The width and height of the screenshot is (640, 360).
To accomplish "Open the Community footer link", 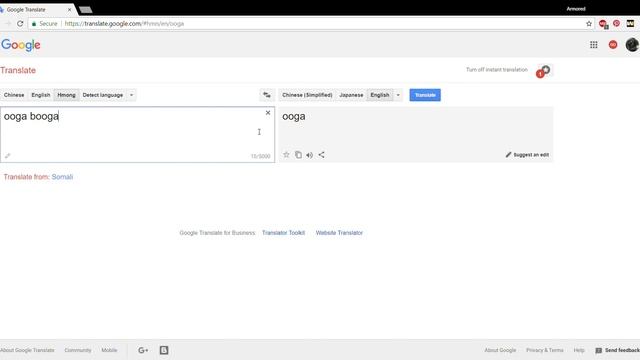I will pos(78,350).
